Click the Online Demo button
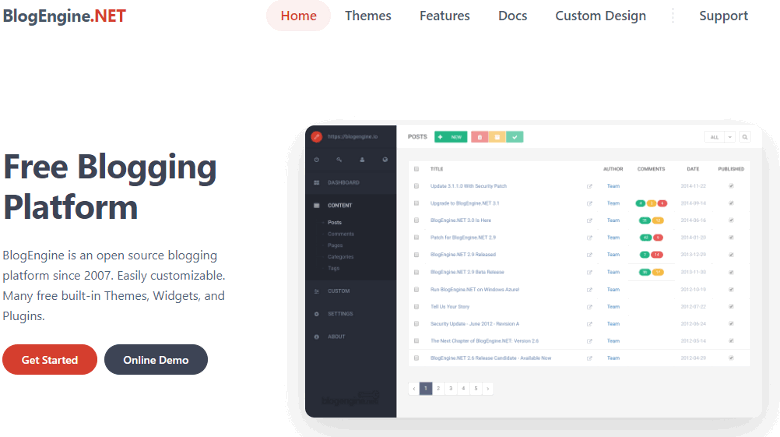The image size is (780, 437). [x=155, y=360]
